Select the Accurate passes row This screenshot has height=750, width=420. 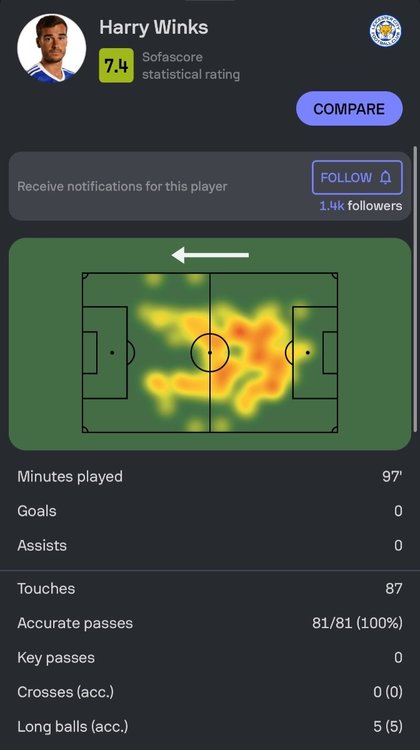click(210, 623)
